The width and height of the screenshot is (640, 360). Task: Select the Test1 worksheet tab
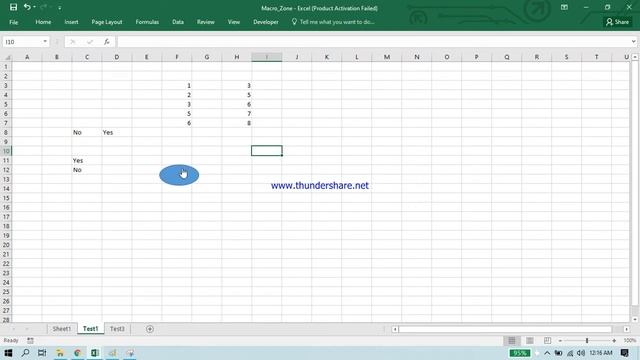click(x=91, y=329)
